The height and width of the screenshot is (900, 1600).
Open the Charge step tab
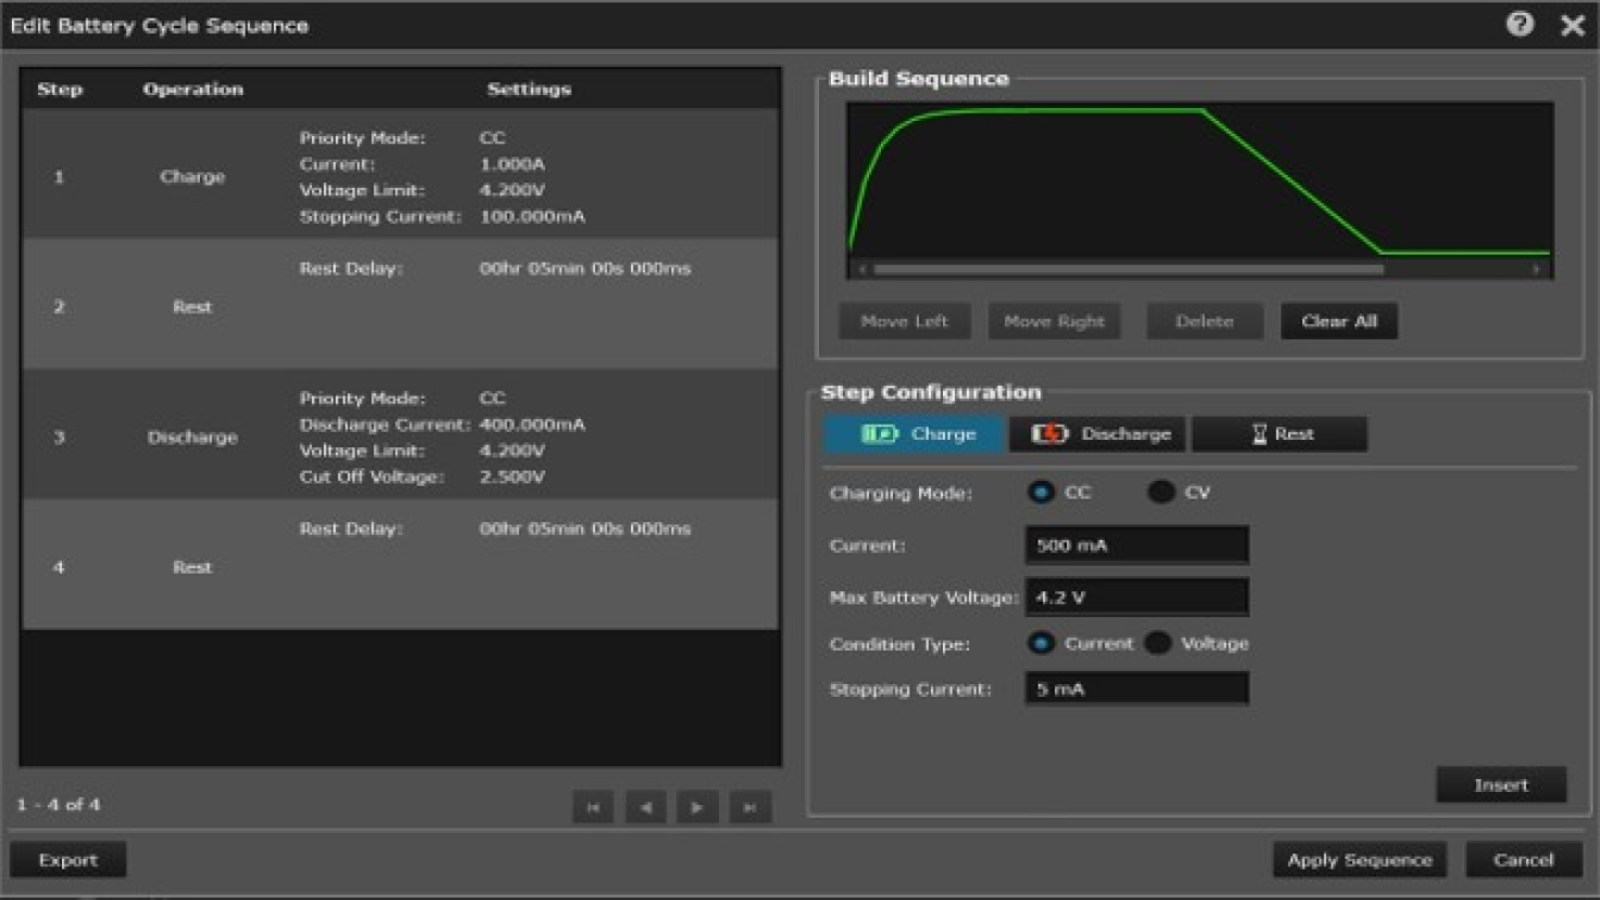click(x=913, y=433)
